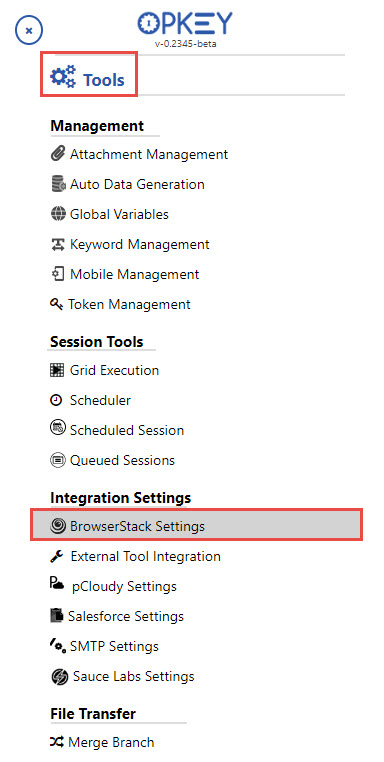
Task: Click the Global Variables globe icon
Action: point(57,214)
